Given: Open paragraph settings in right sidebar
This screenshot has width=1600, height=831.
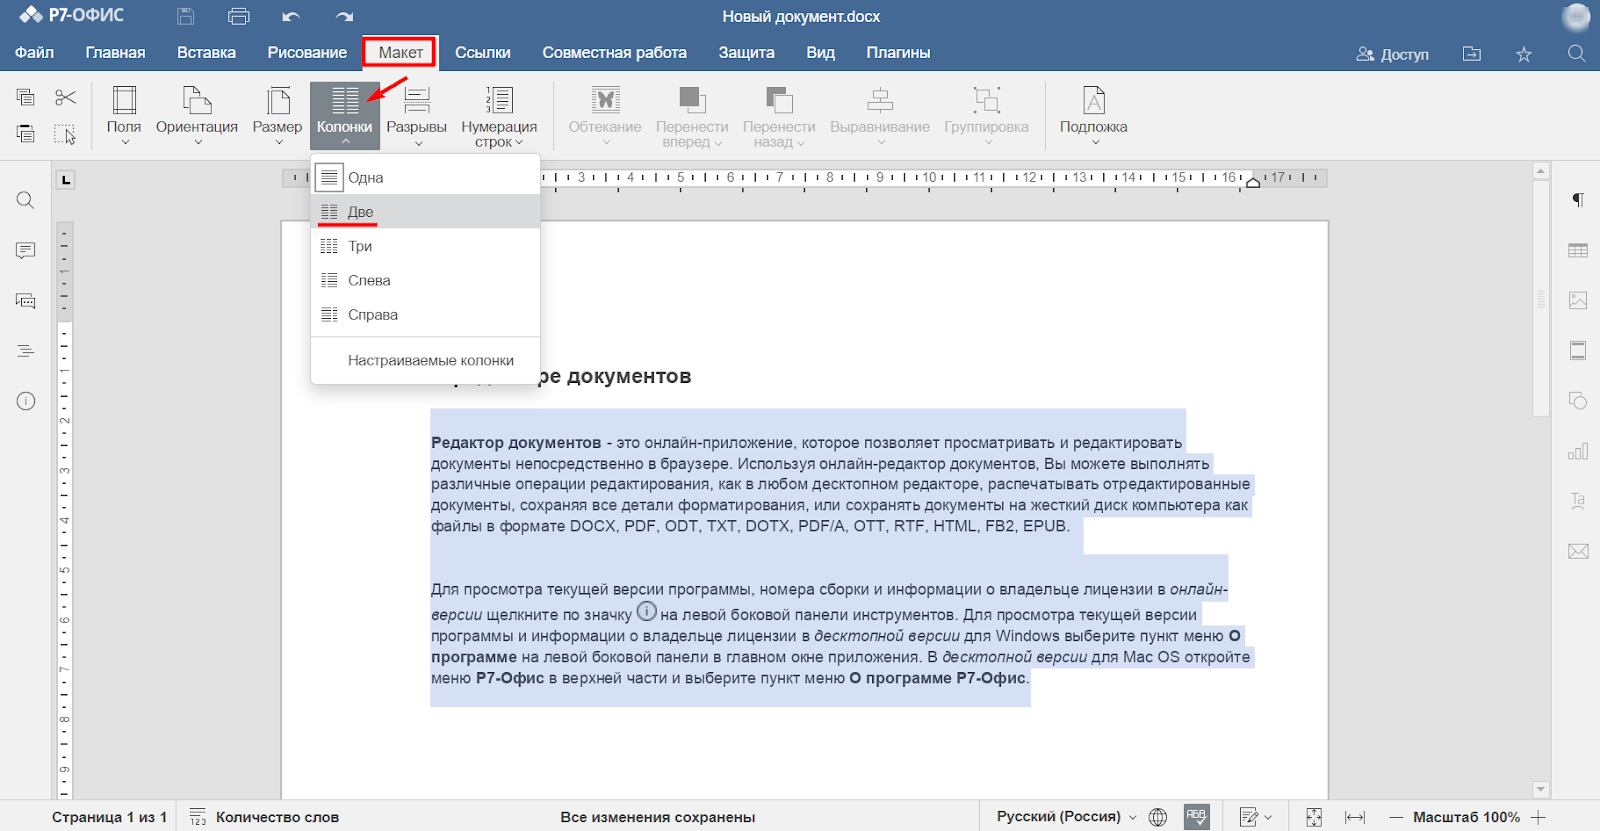Looking at the screenshot, I should coord(1578,200).
